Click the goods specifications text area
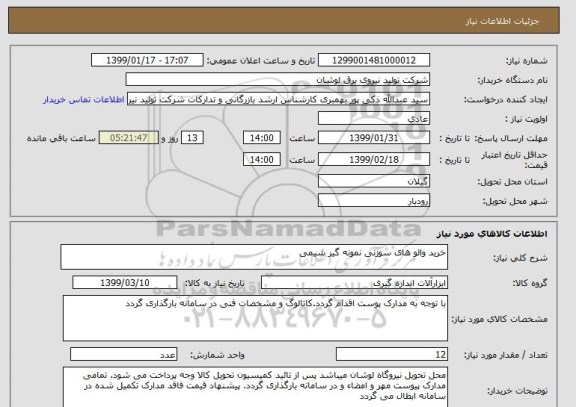Screen dimensions: 576x407 click(x=255, y=318)
